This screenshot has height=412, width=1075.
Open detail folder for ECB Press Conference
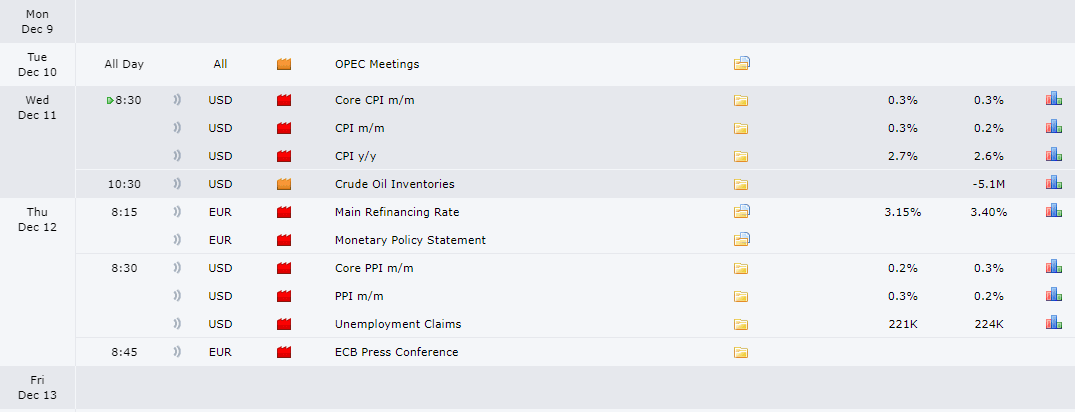(x=740, y=352)
